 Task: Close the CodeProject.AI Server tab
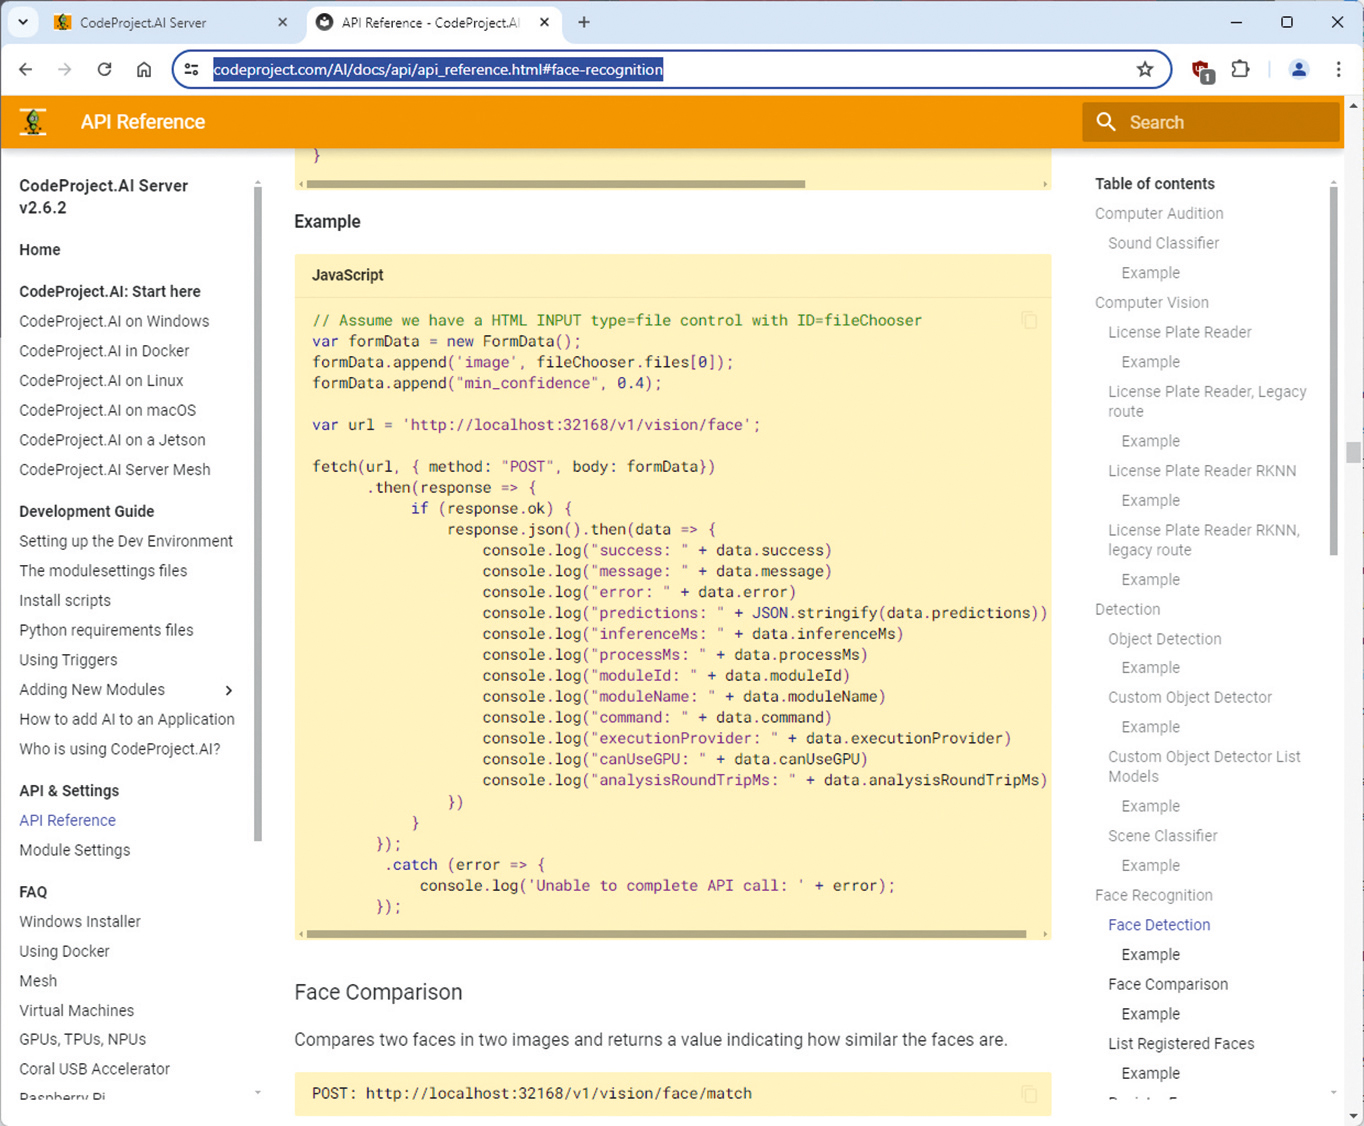pos(282,22)
